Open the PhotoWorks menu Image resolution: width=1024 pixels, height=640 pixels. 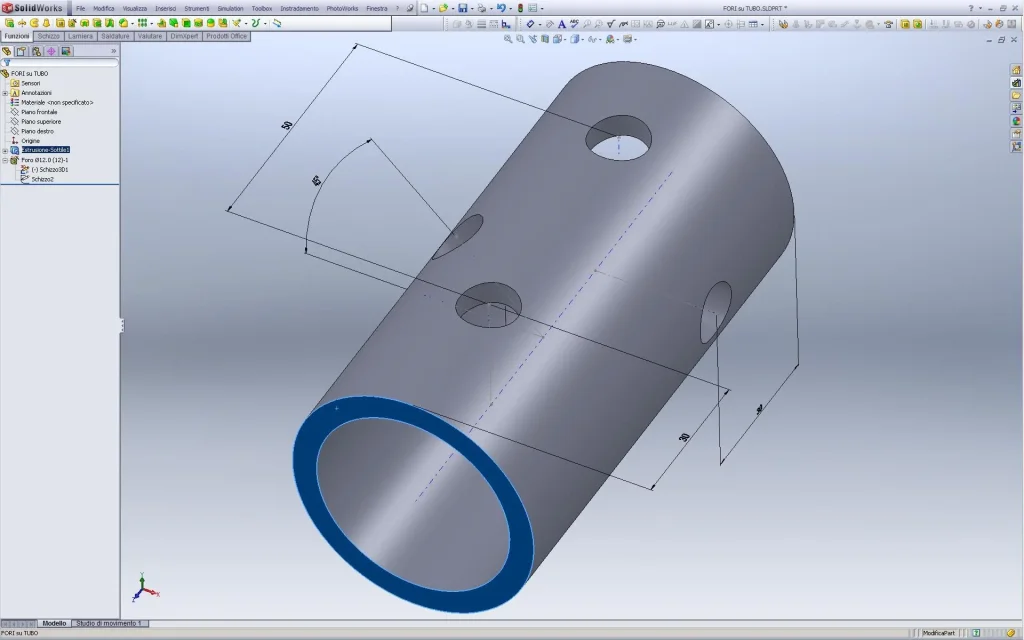pos(342,8)
